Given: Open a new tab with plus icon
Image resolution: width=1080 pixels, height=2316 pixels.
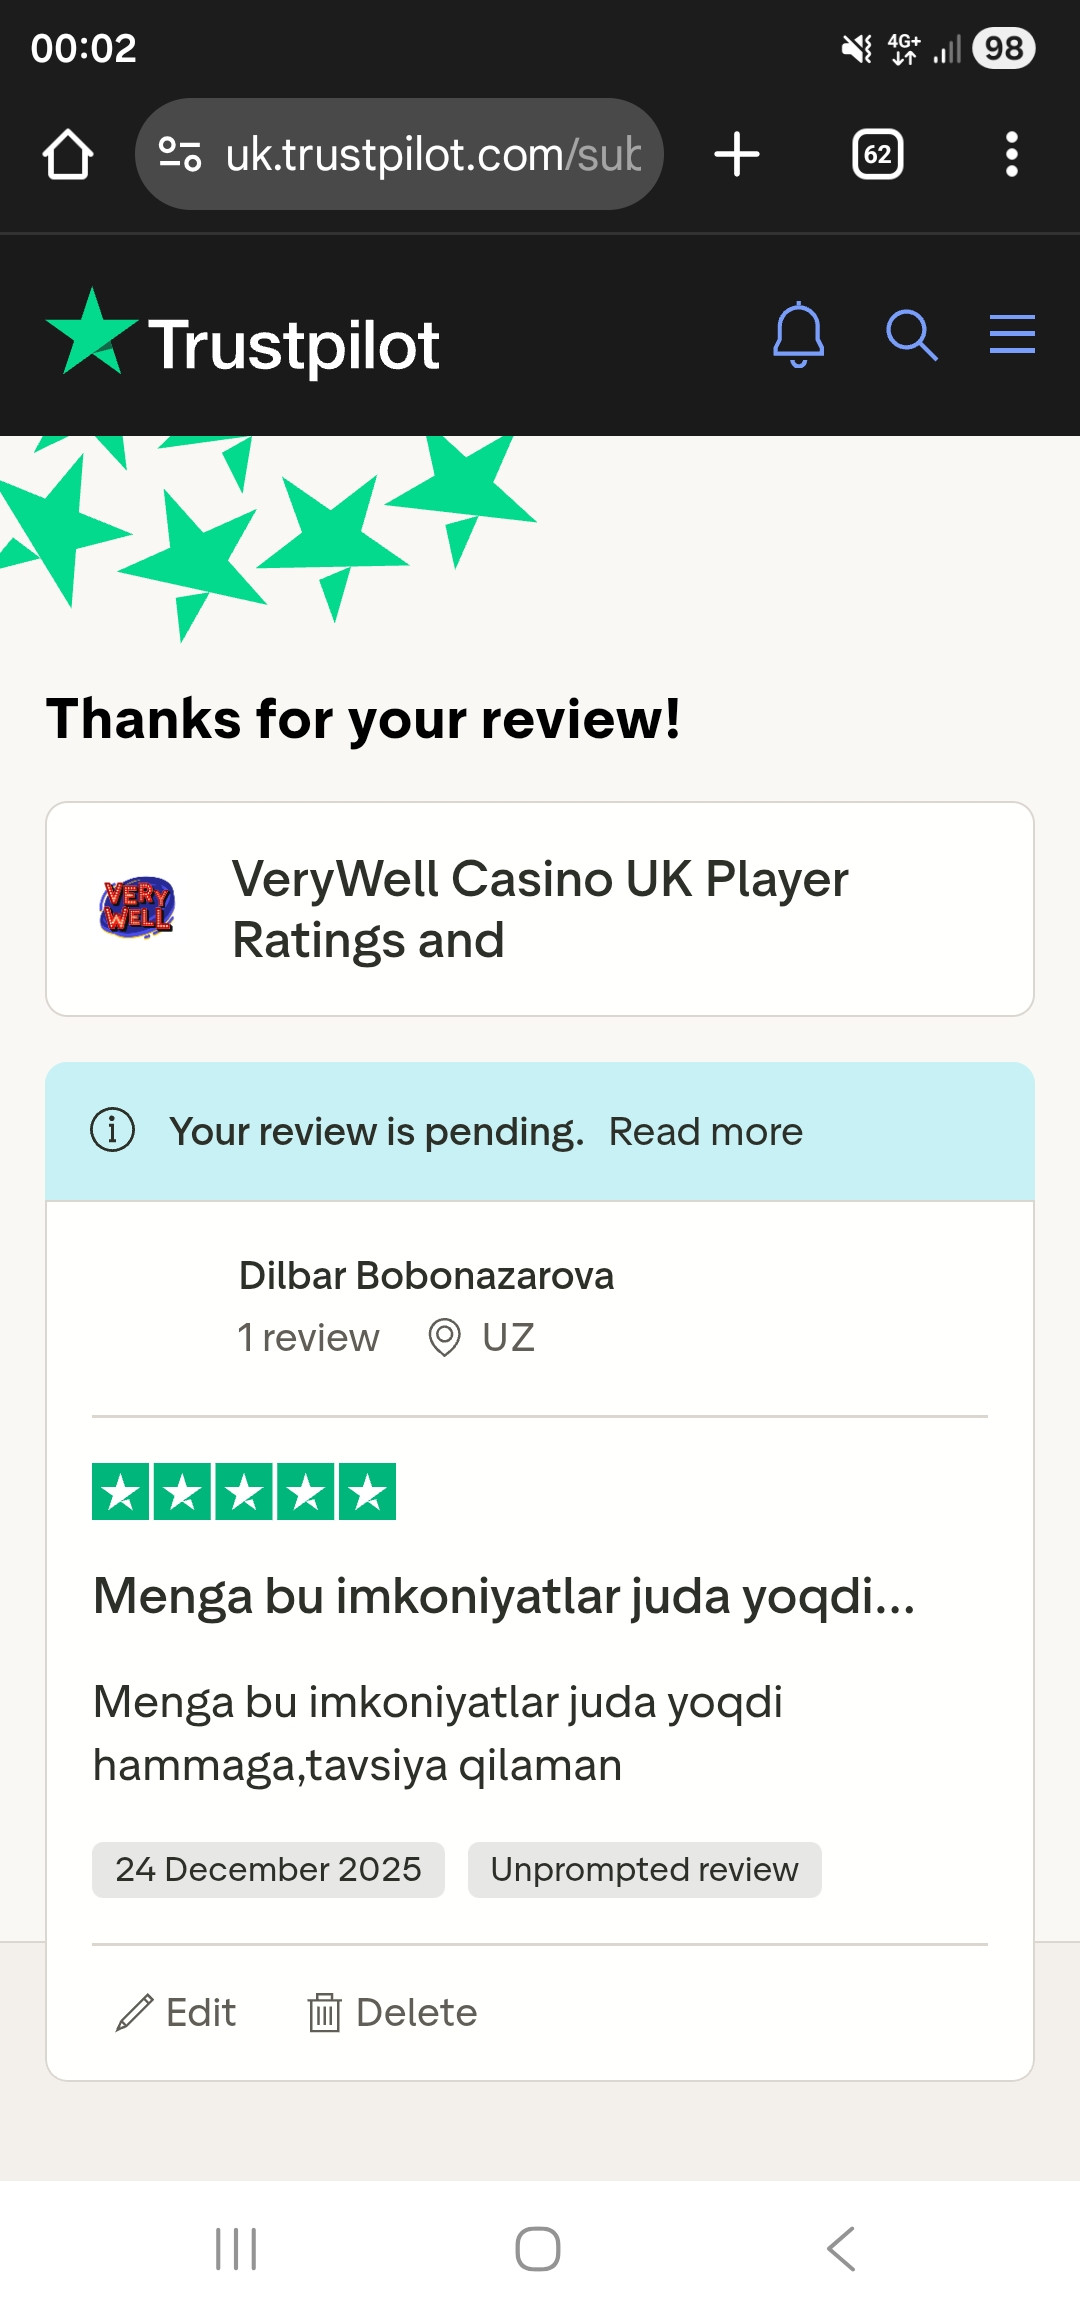Looking at the screenshot, I should pyautogui.click(x=737, y=155).
